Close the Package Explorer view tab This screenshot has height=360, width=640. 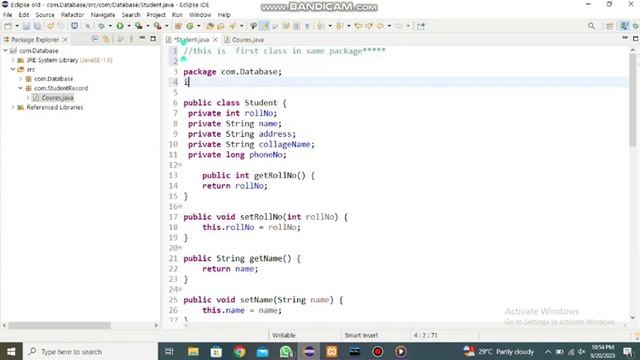[65, 40]
